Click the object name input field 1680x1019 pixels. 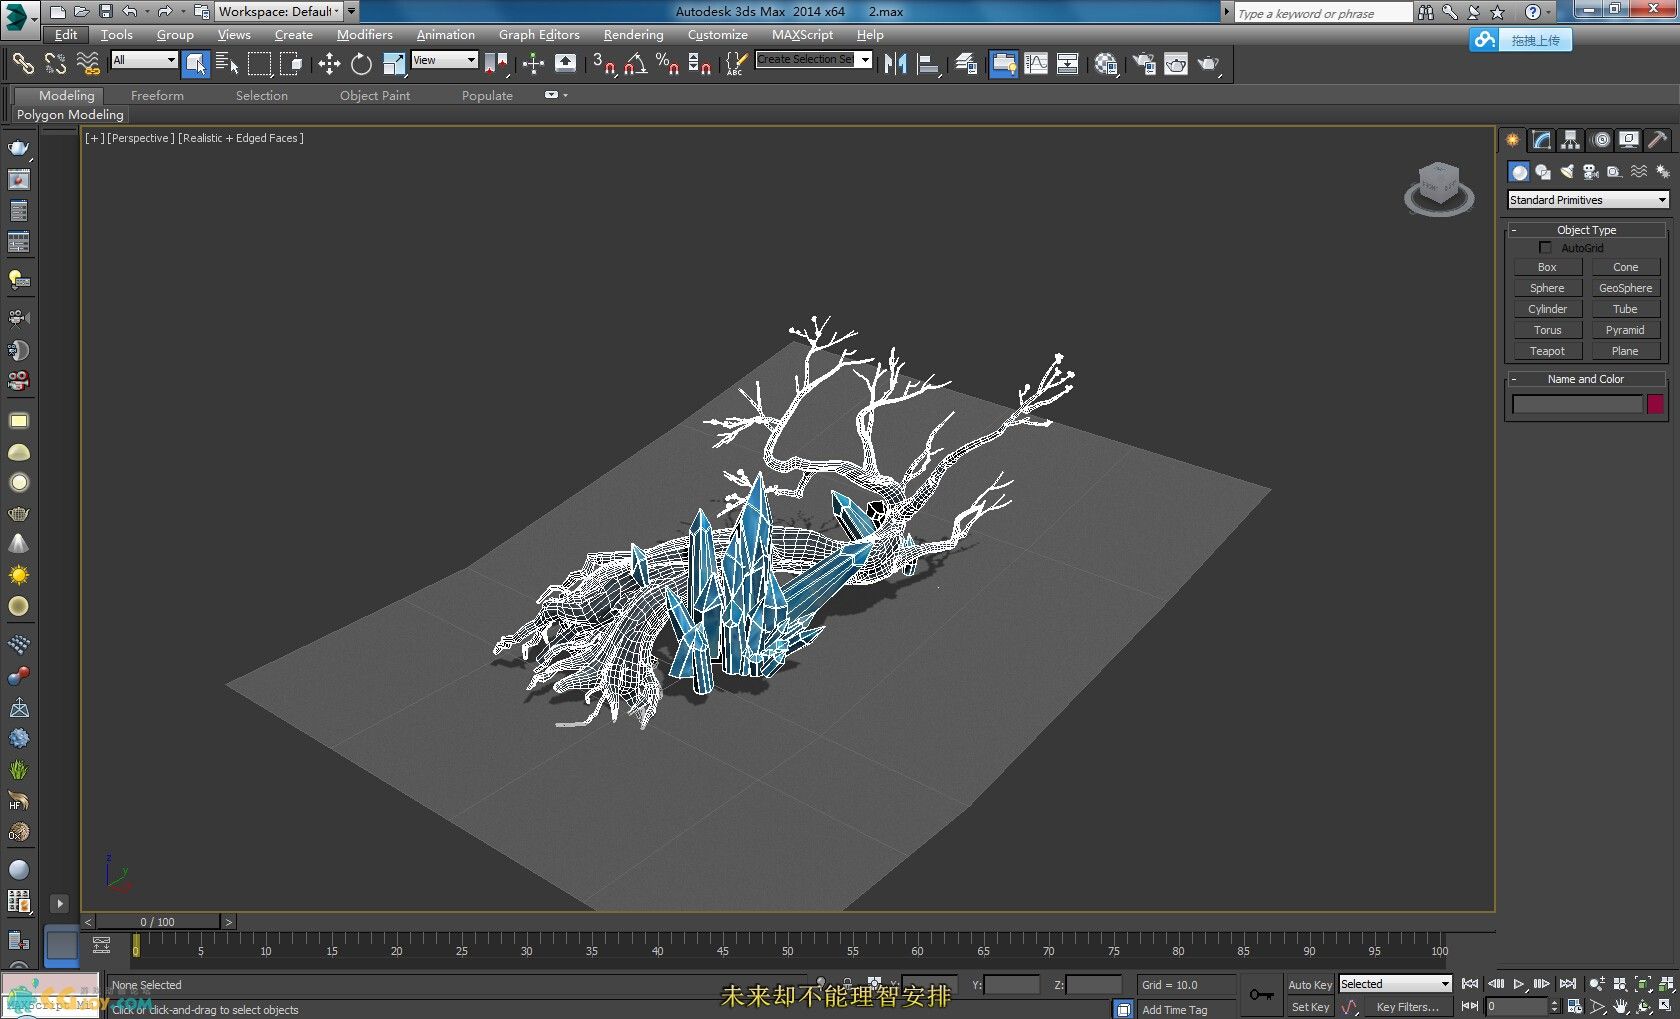(x=1577, y=404)
